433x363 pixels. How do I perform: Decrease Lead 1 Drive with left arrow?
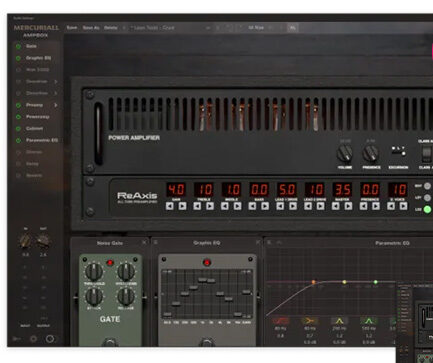[x=280, y=206]
